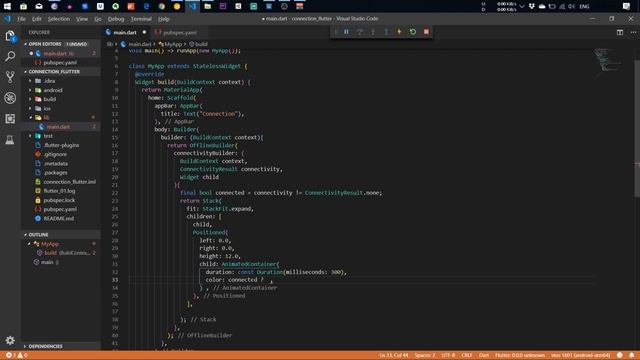Pause the debug session
Image resolution: width=640 pixels, height=360 pixels.
coord(346,32)
